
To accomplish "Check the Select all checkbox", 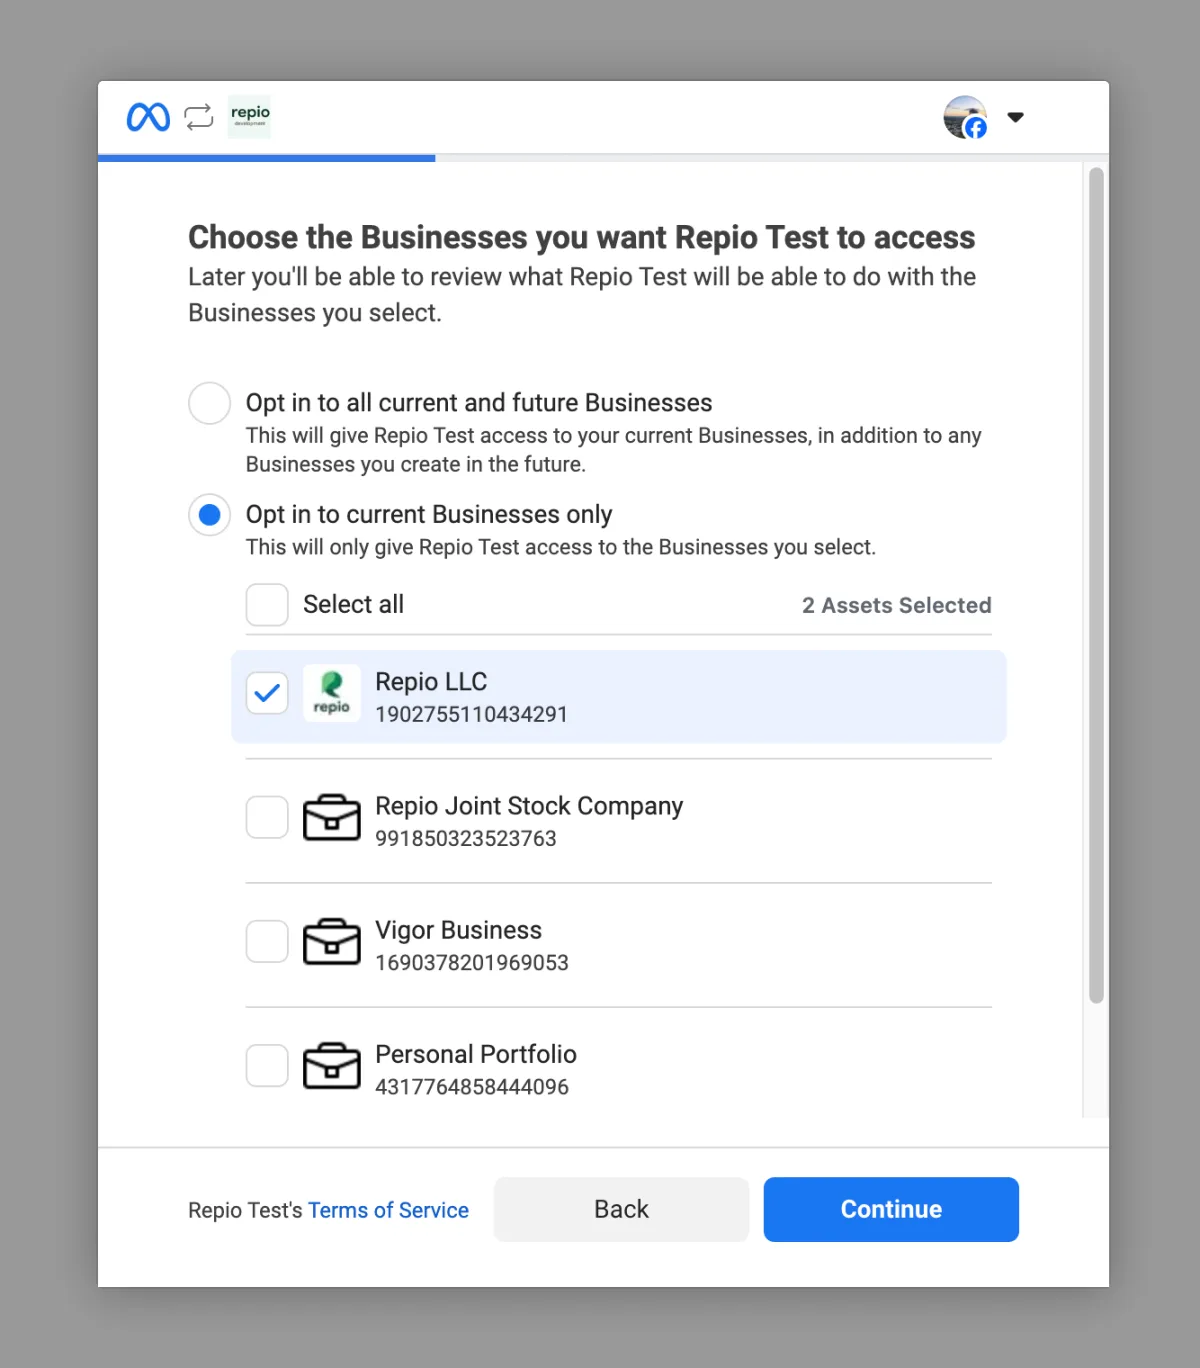I will tap(267, 605).
